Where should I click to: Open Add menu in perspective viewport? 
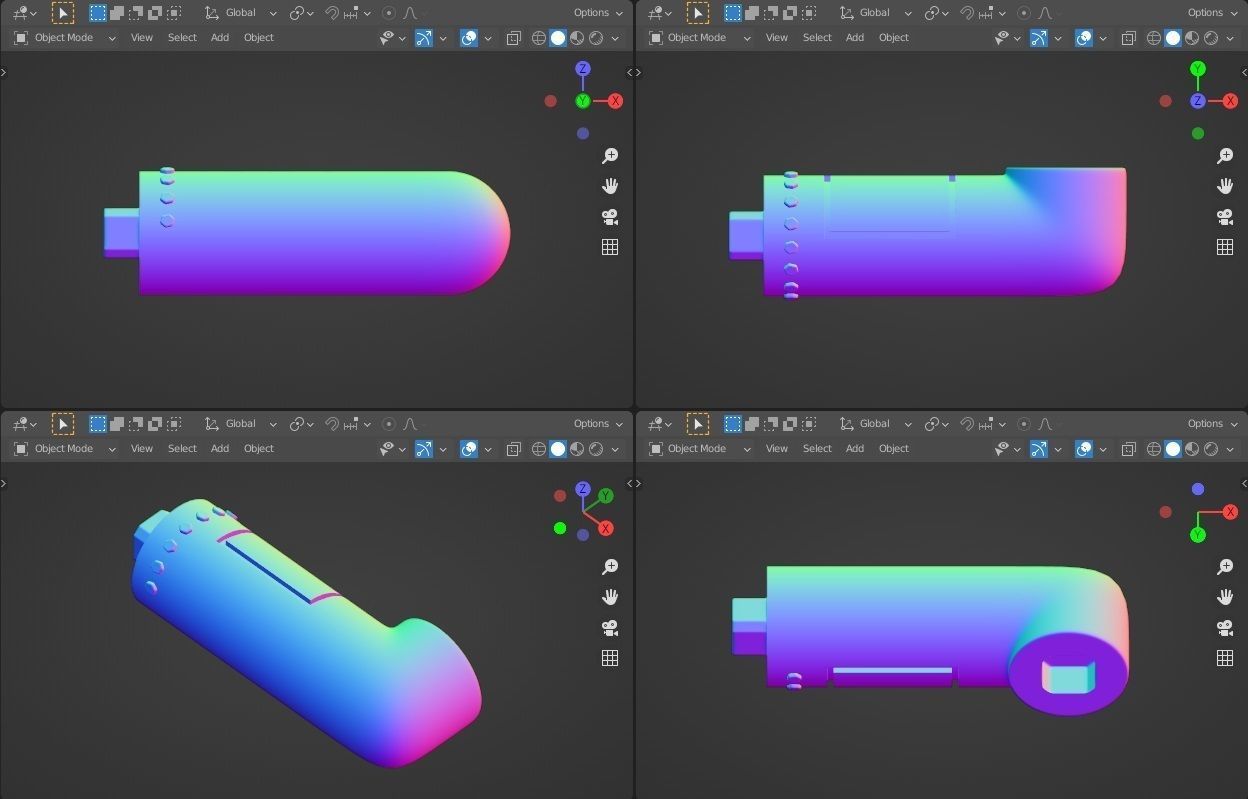220,449
